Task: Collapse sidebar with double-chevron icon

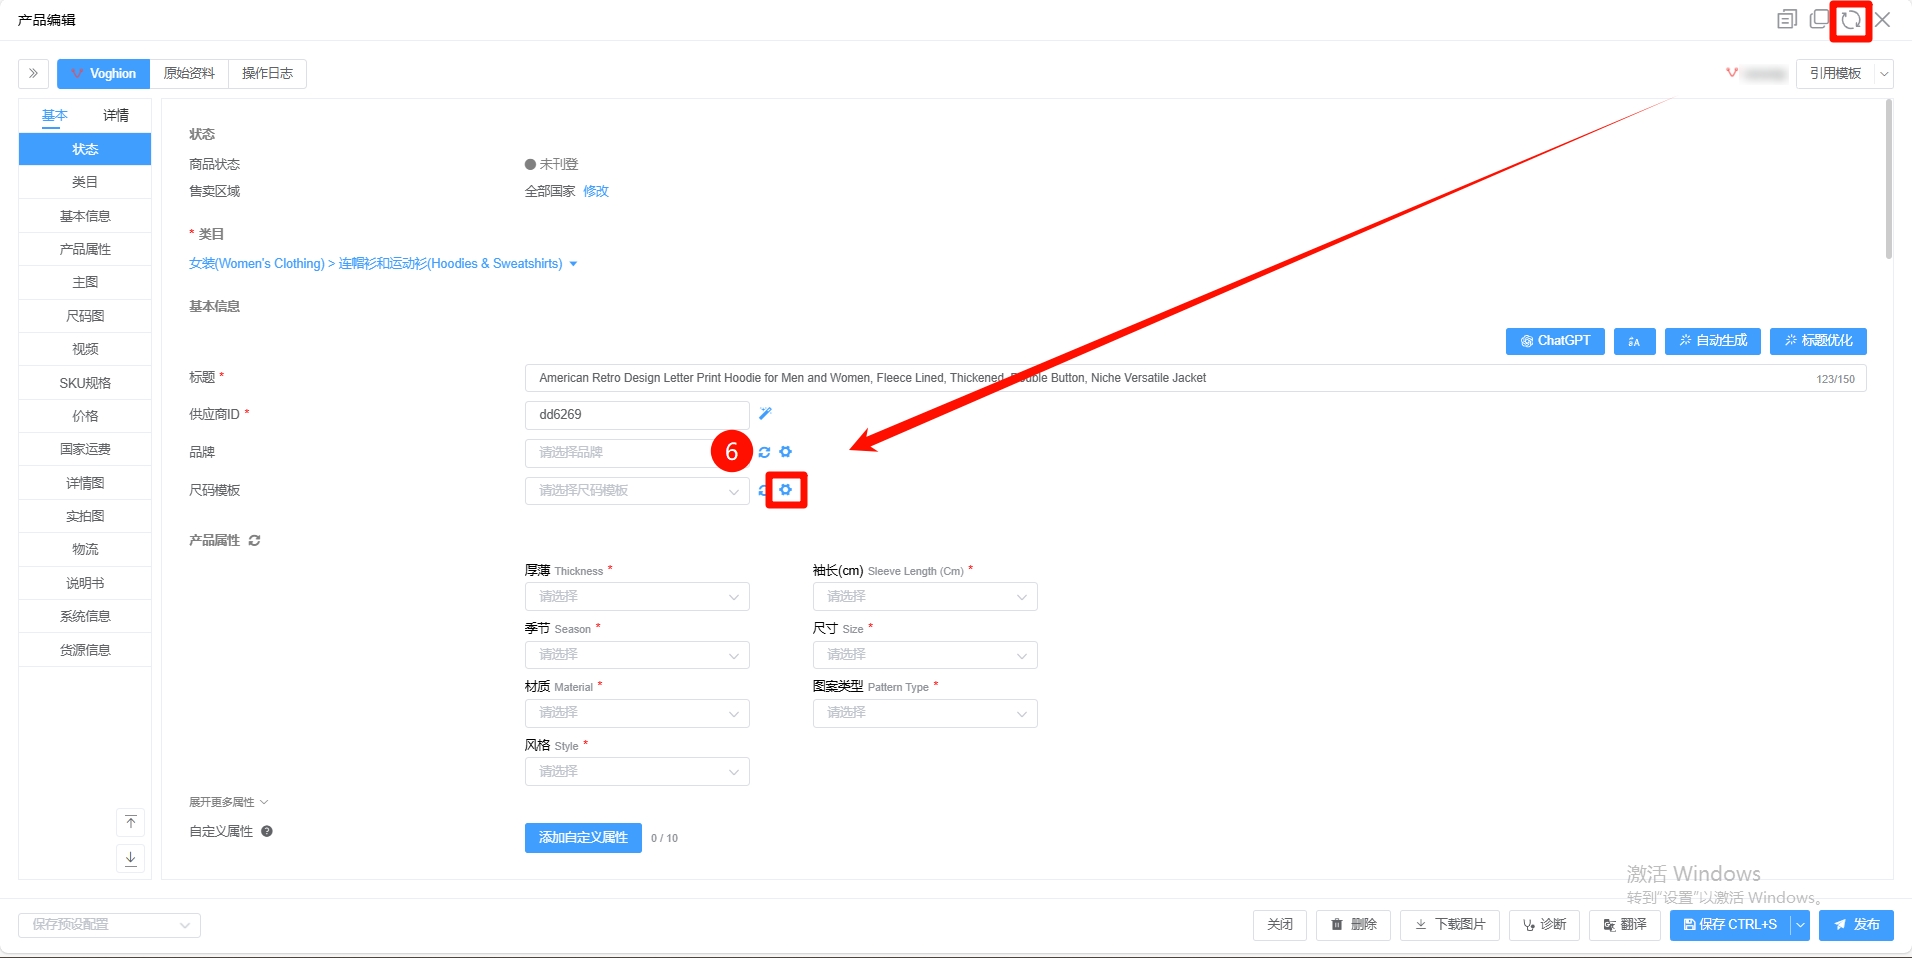Action: (33, 74)
